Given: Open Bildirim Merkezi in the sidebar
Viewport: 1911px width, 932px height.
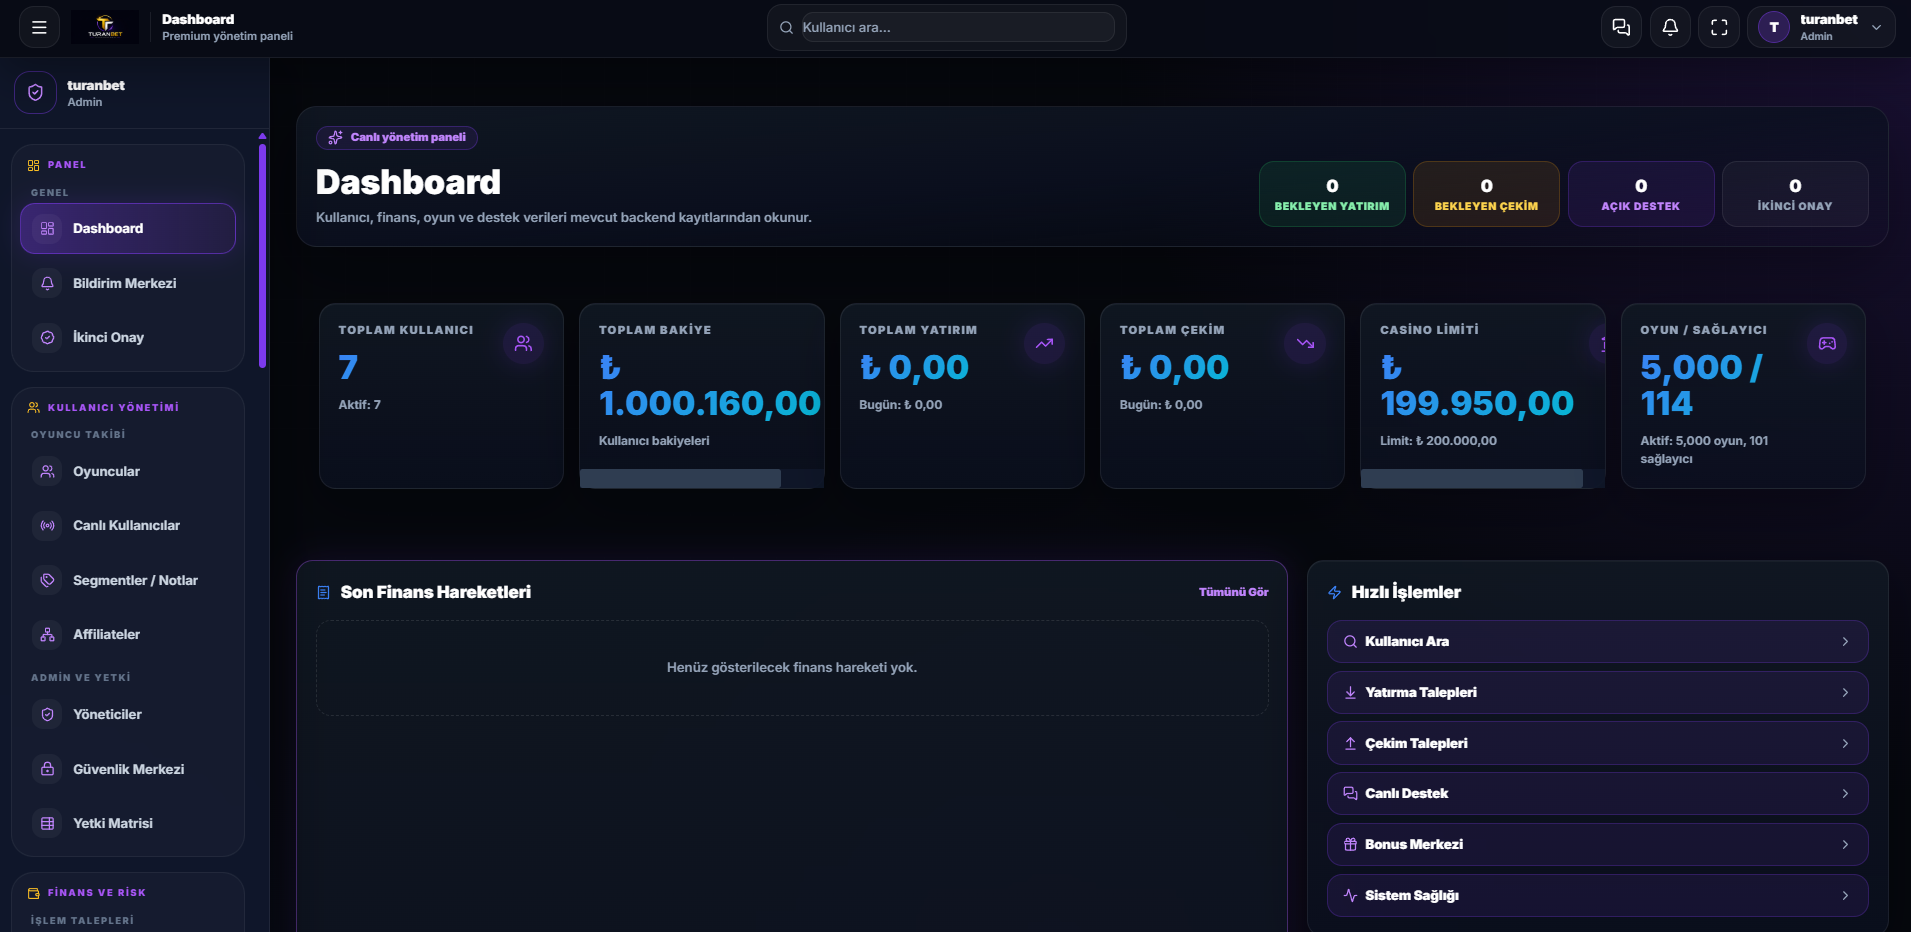Looking at the screenshot, I should [128, 283].
